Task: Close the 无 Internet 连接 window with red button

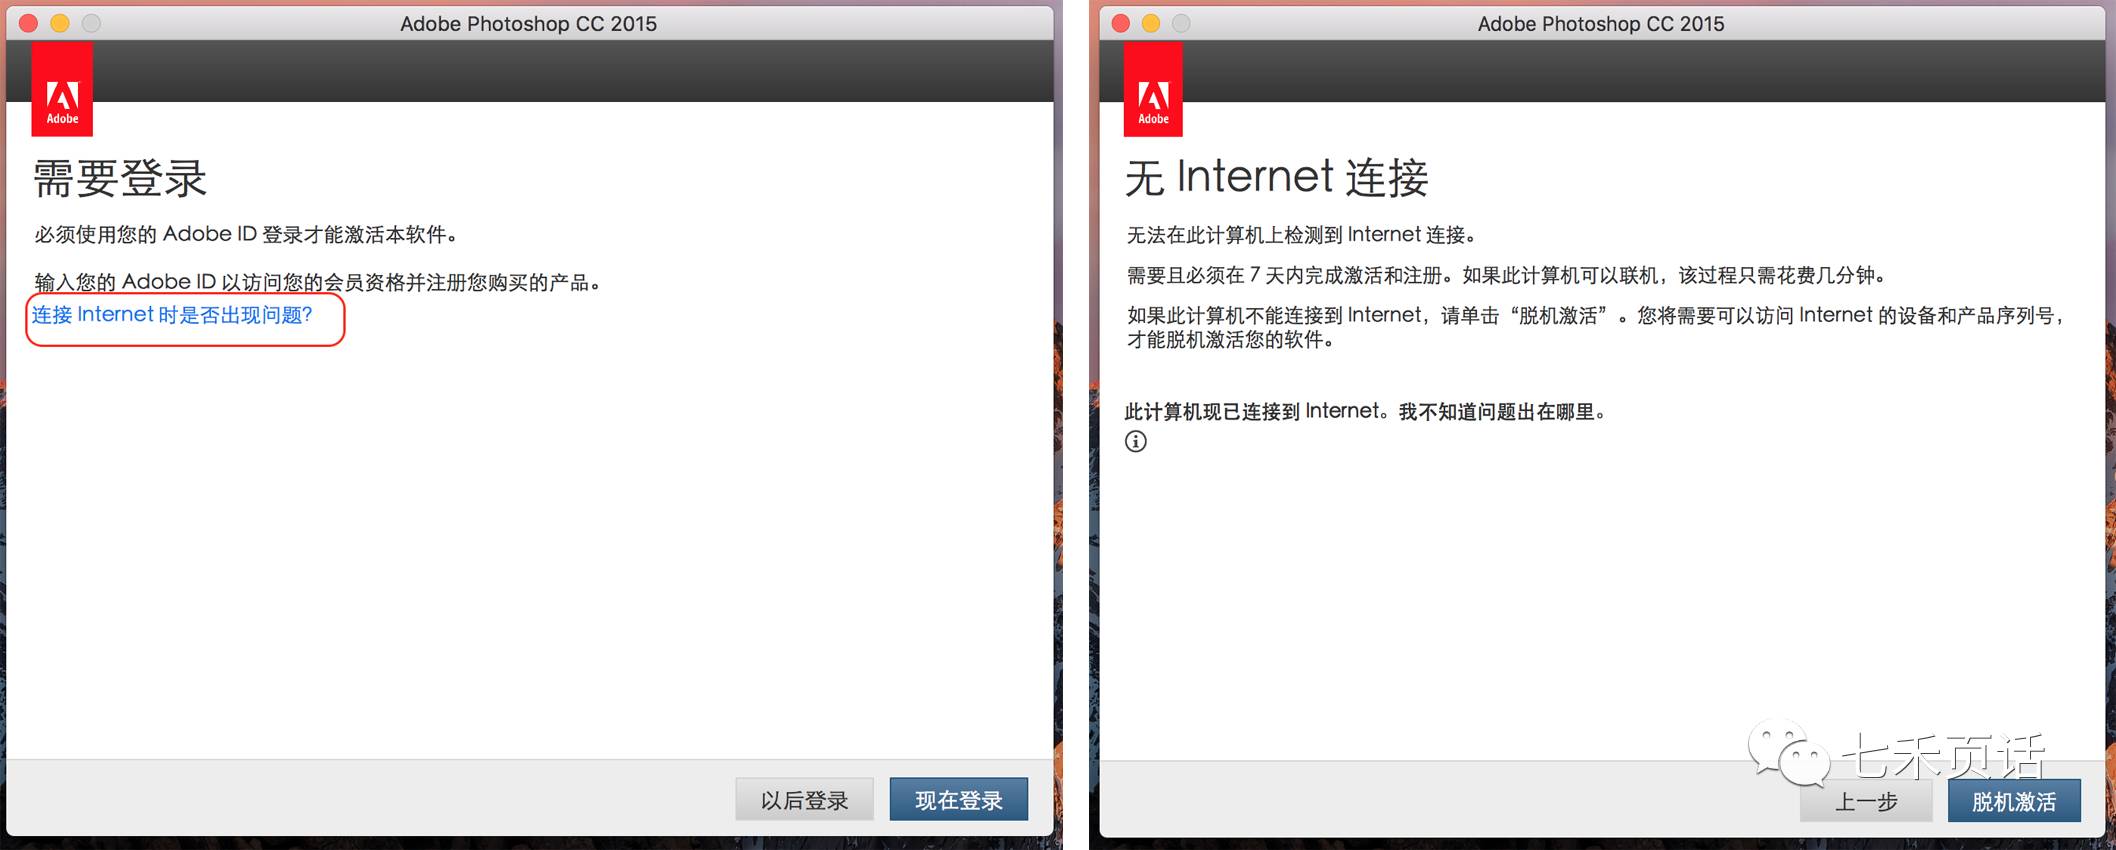Action: click(1121, 23)
